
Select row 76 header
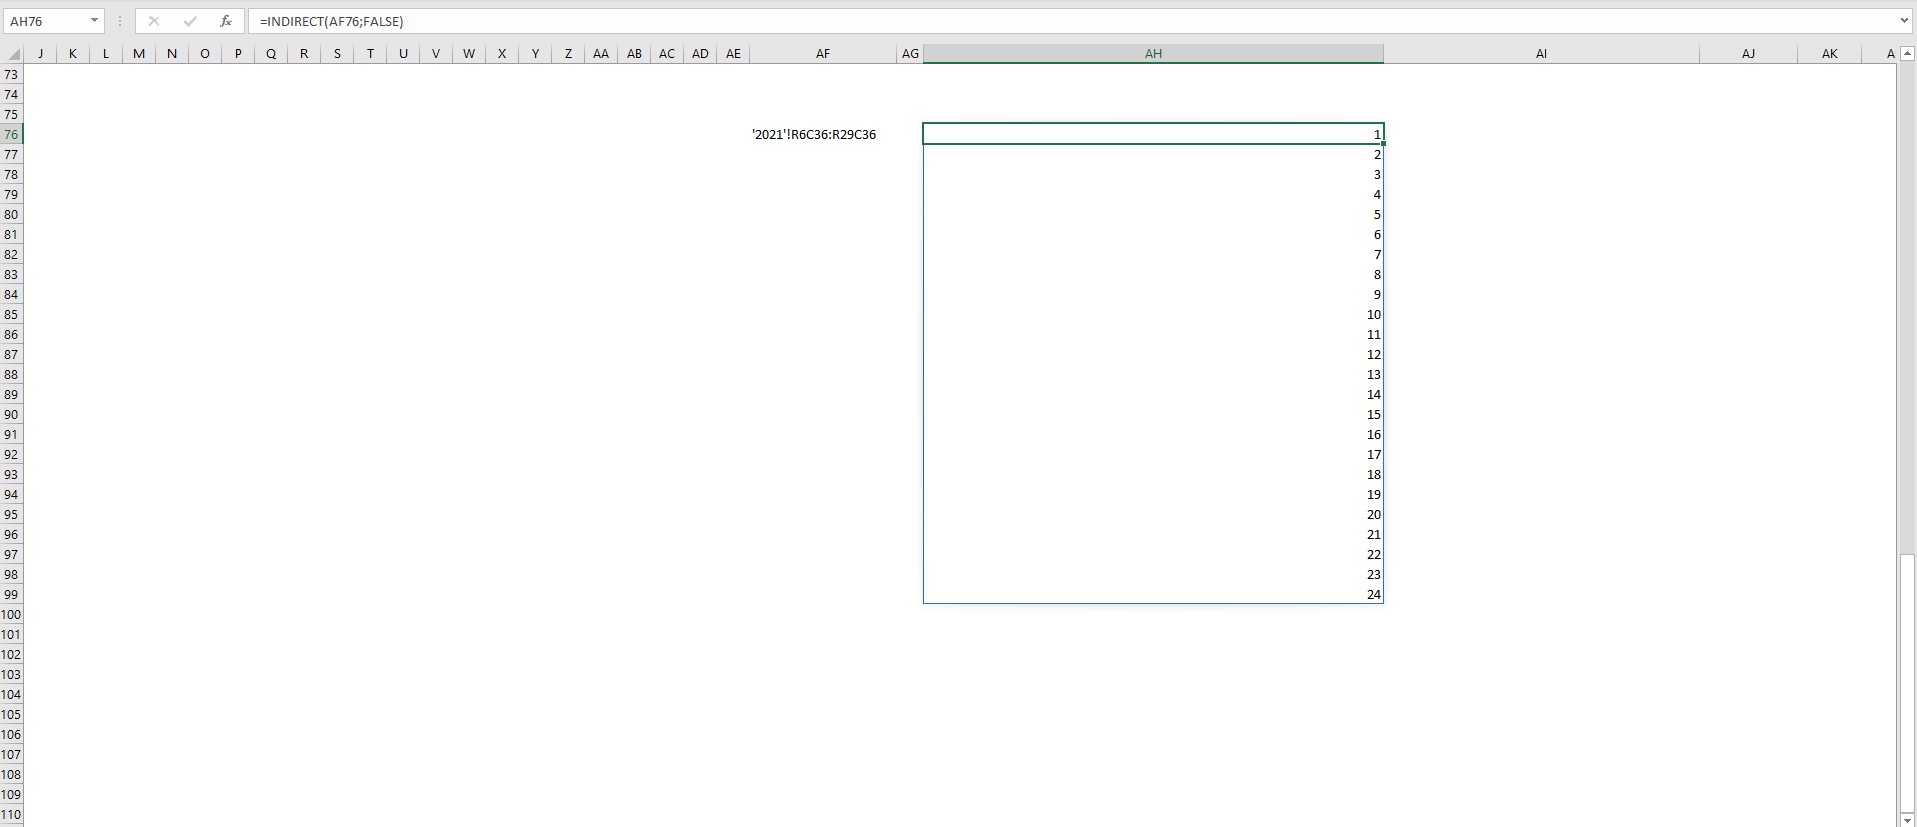click(x=12, y=134)
